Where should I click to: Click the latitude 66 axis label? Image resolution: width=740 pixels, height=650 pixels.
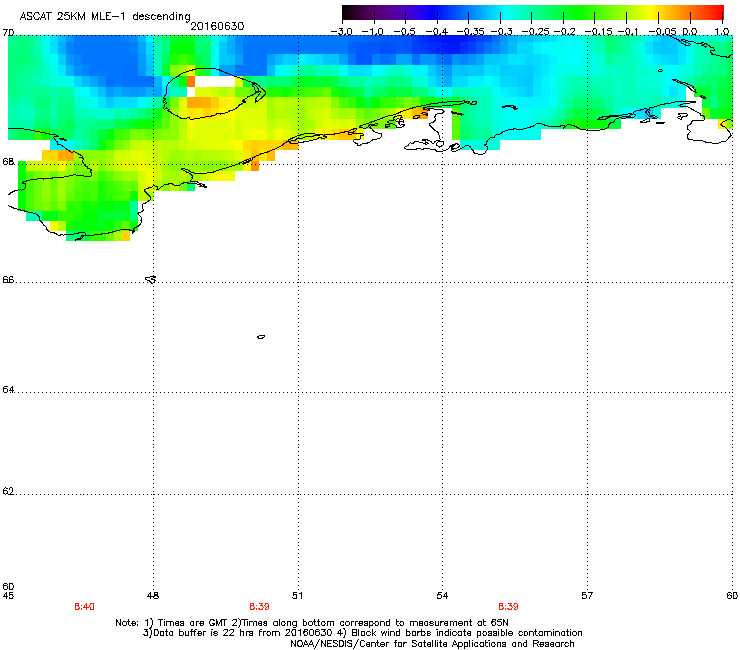coord(8,280)
